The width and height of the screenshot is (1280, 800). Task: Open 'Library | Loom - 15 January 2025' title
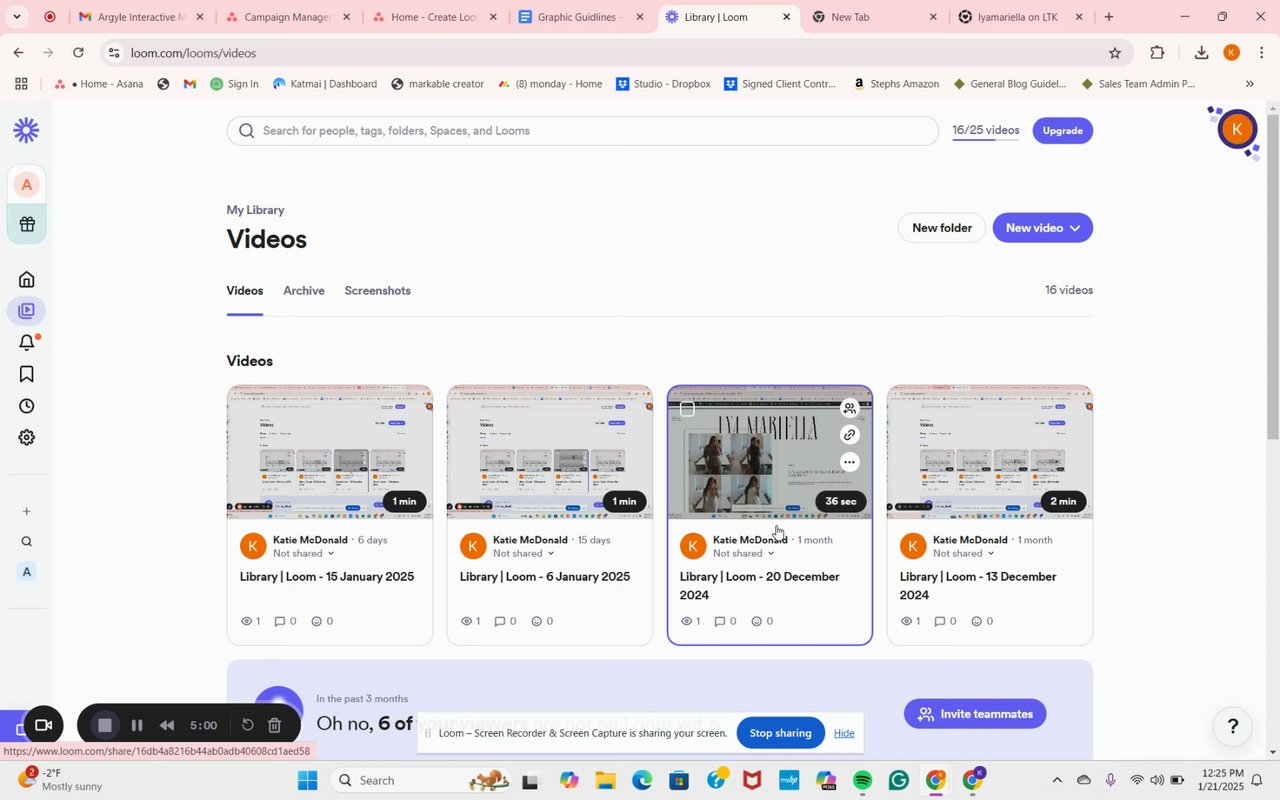click(327, 577)
